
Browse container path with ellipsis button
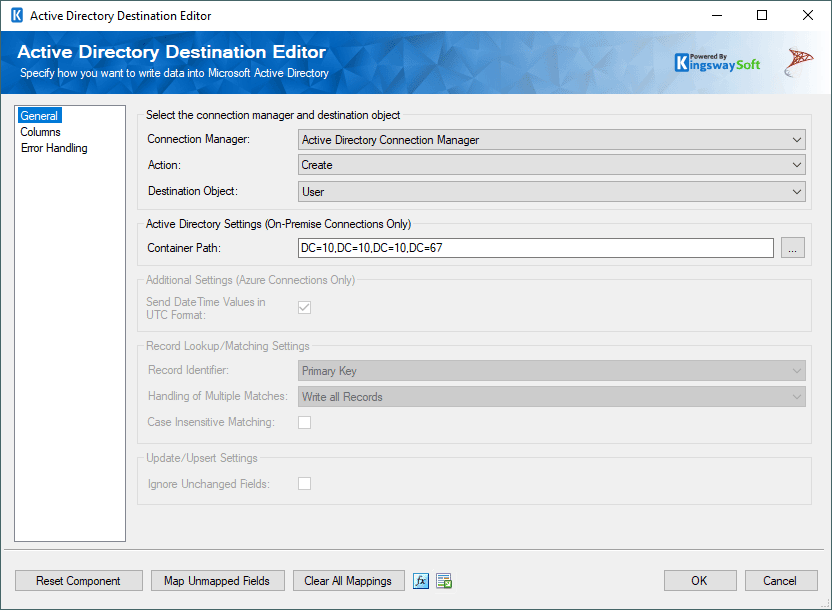(793, 248)
